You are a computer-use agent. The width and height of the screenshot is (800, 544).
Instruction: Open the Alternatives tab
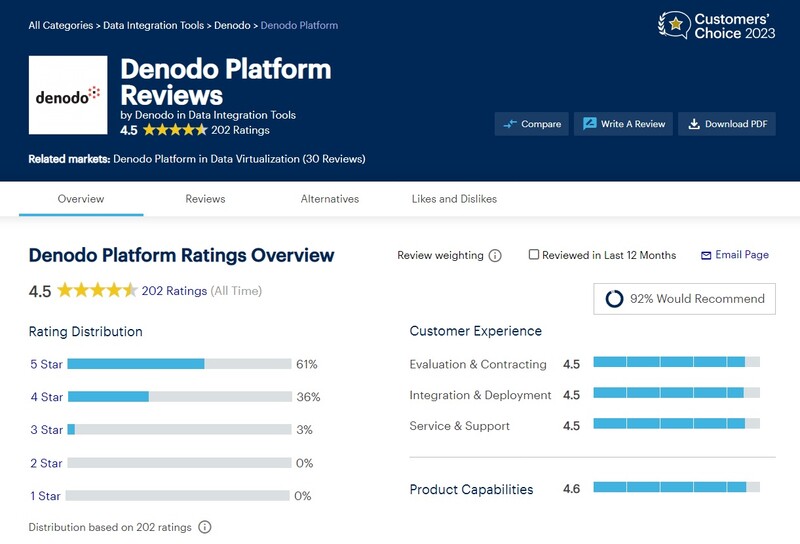330,199
